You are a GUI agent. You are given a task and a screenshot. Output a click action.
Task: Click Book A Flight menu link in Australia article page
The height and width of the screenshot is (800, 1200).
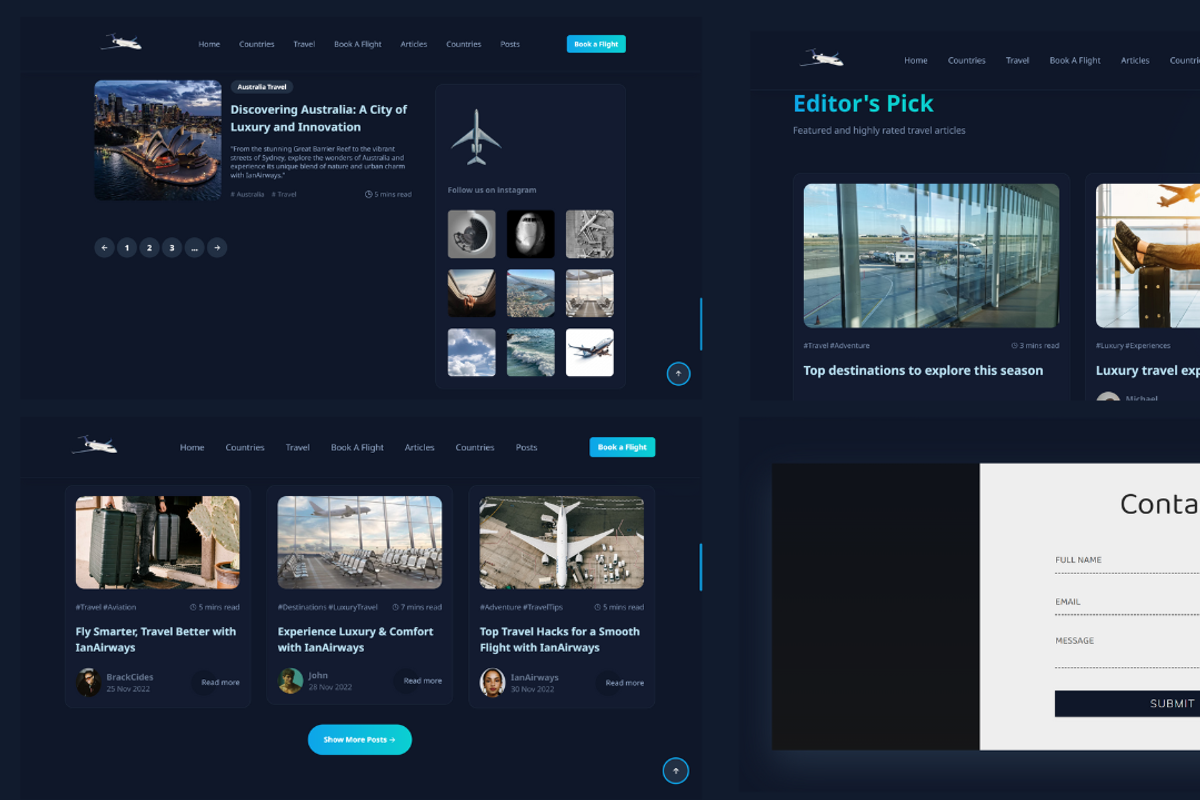point(358,44)
